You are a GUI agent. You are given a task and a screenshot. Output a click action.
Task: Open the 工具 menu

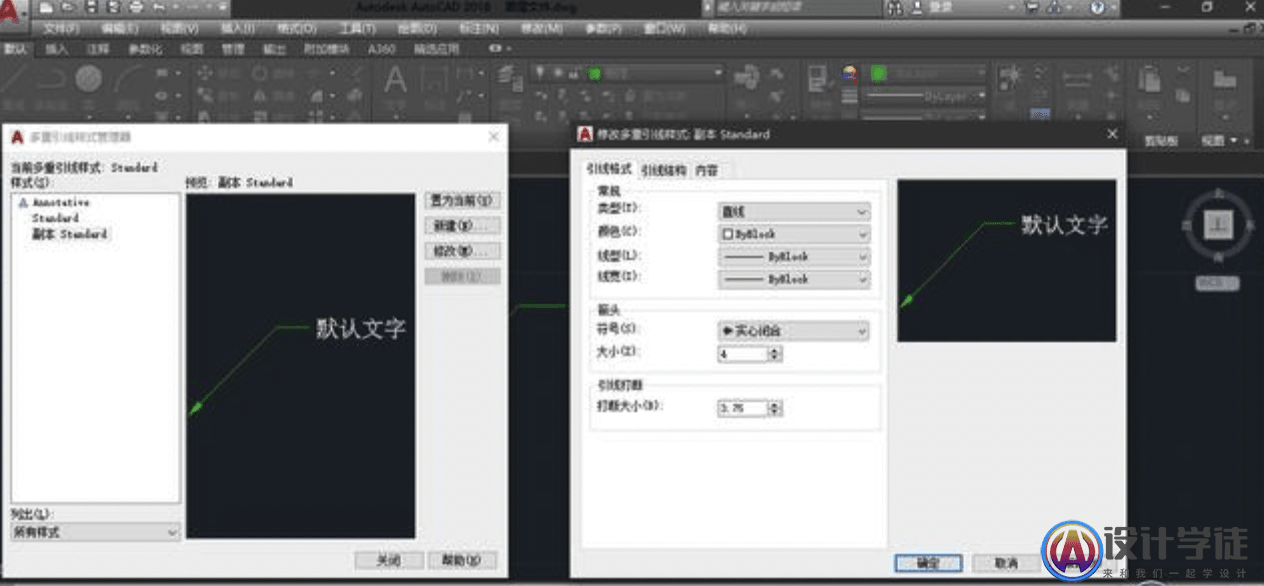pos(356,29)
